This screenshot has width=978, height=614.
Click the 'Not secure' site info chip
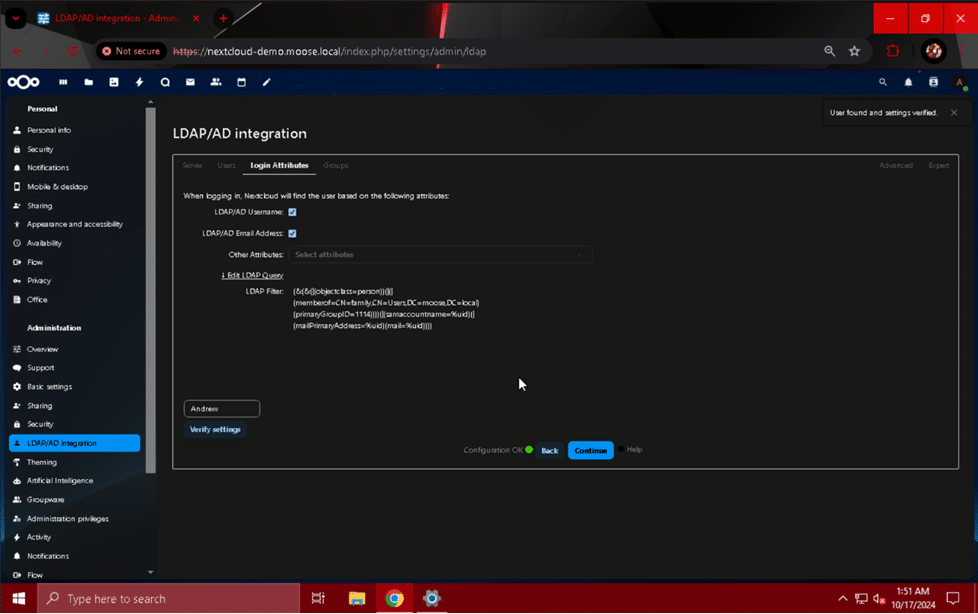(131, 51)
